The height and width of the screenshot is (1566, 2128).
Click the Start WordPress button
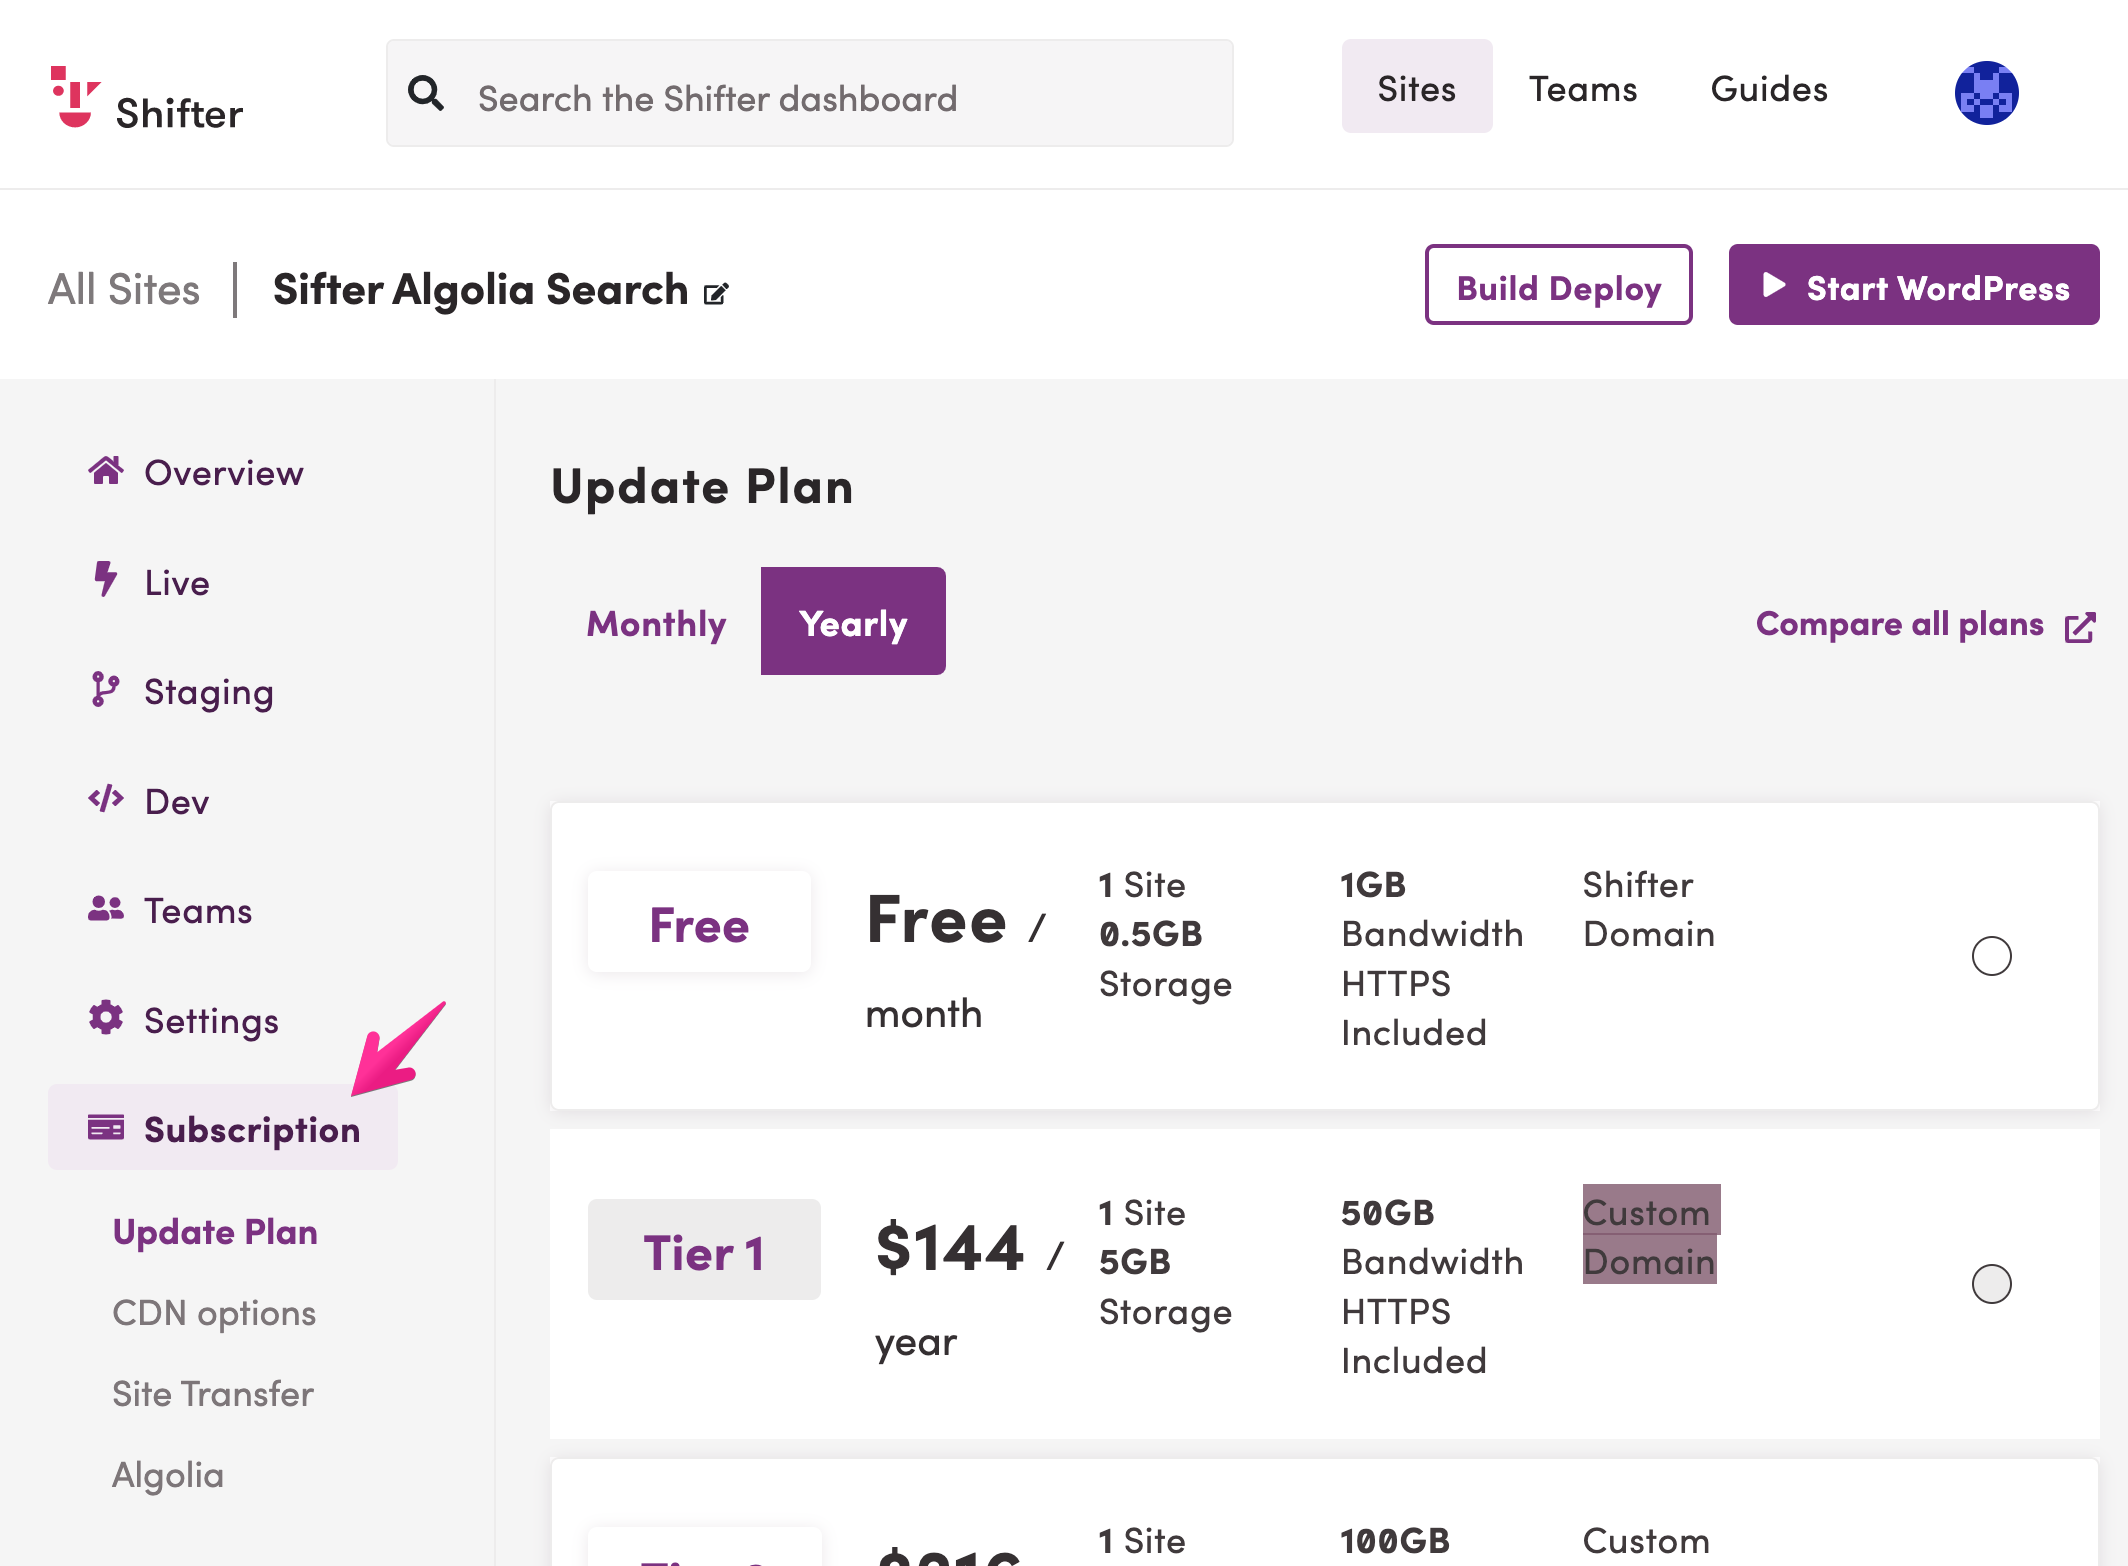1913,285
